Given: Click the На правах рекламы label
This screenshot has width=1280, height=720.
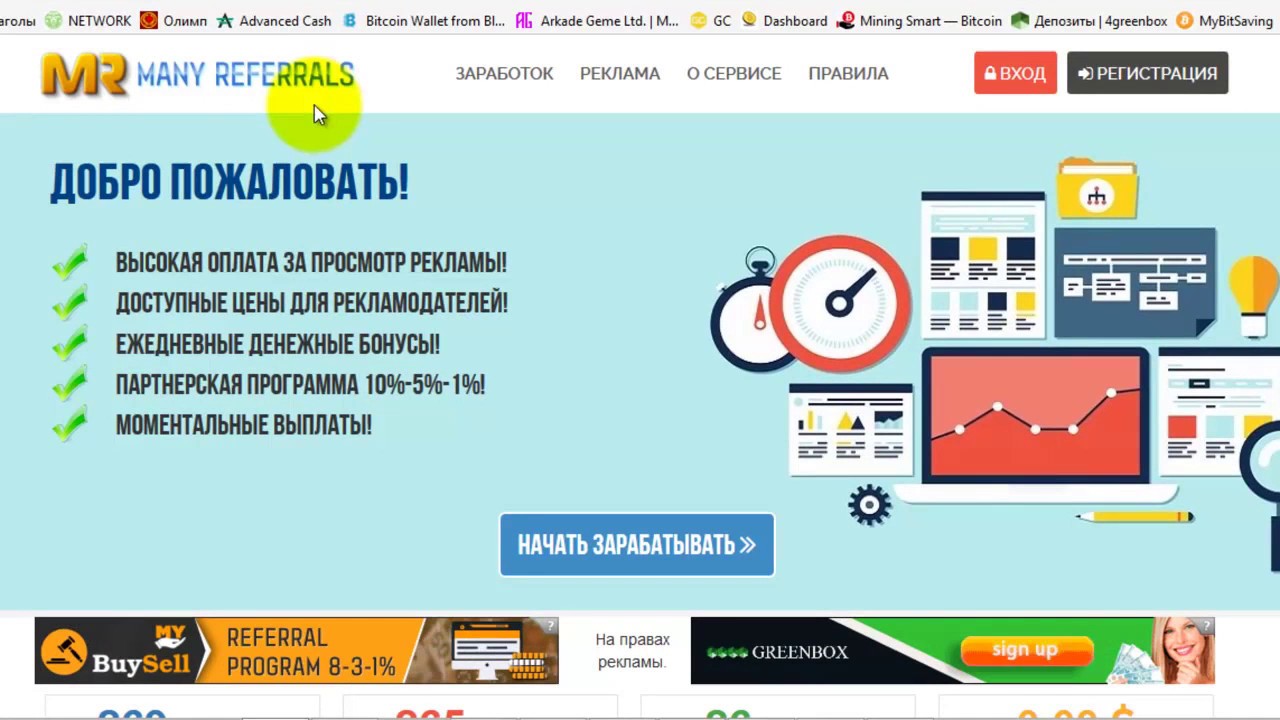Looking at the screenshot, I should click(x=632, y=651).
